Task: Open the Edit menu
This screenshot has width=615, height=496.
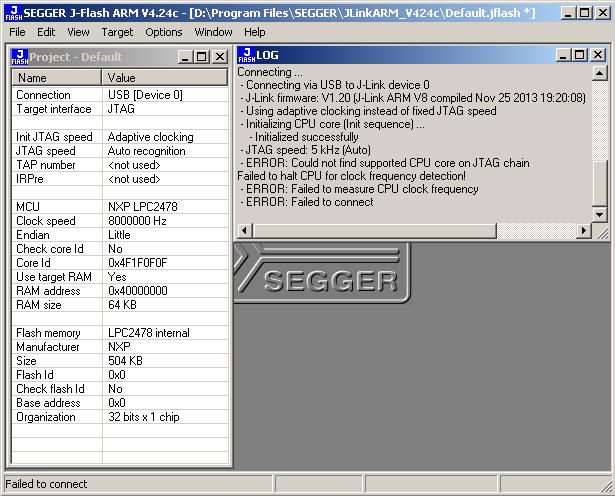Action: [x=46, y=32]
